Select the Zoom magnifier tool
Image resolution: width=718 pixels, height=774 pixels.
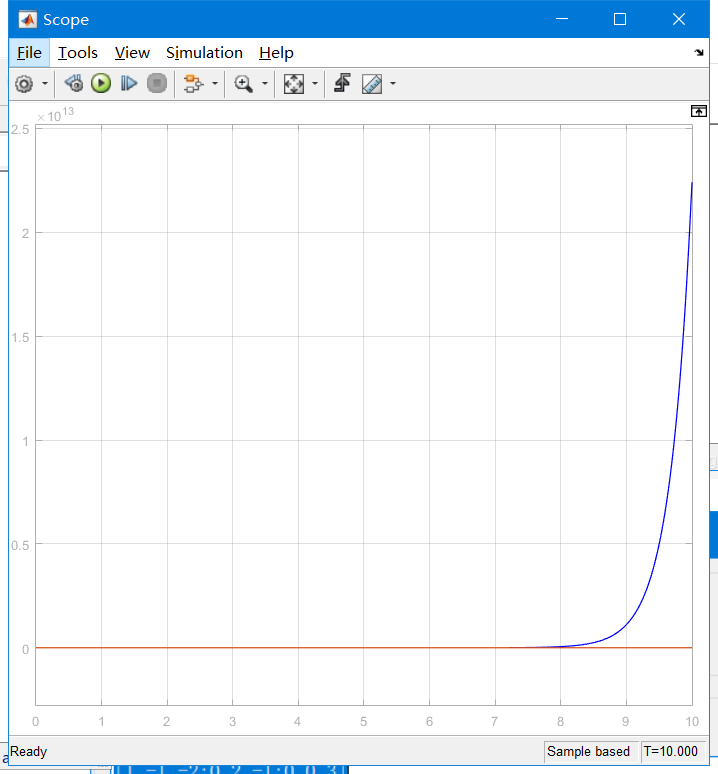click(x=243, y=84)
